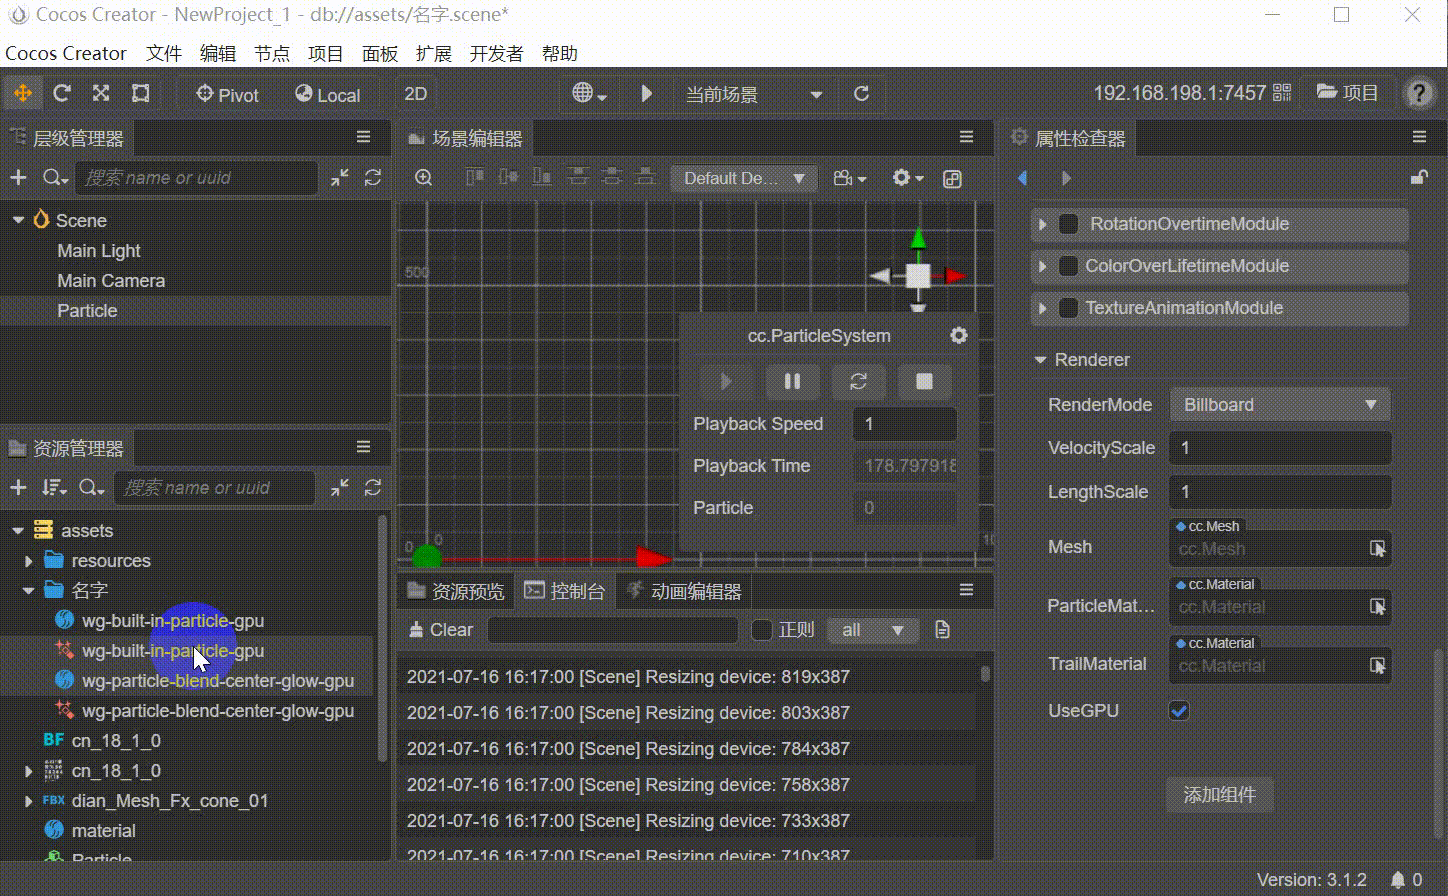Select the Scale transform tool
Image resolution: width=1448 pixels, height=896 pixels.
(101, 94)
